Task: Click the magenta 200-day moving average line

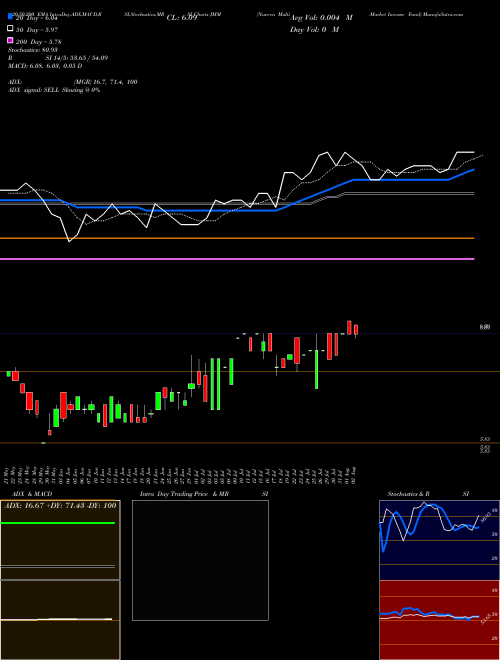Action: (237, 259)
